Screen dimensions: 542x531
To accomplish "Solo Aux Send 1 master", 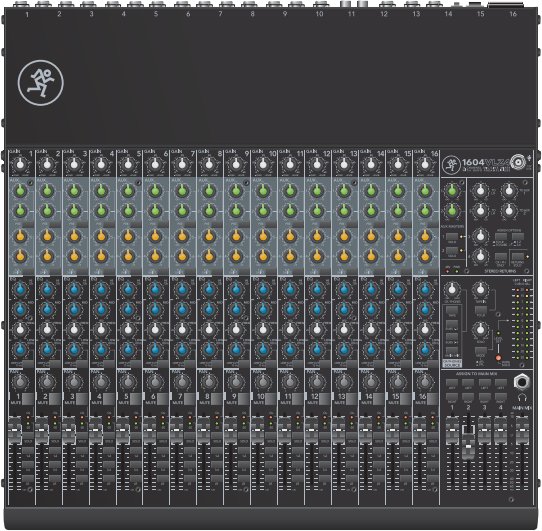I will pyautogui.click(x=452, y=236).
